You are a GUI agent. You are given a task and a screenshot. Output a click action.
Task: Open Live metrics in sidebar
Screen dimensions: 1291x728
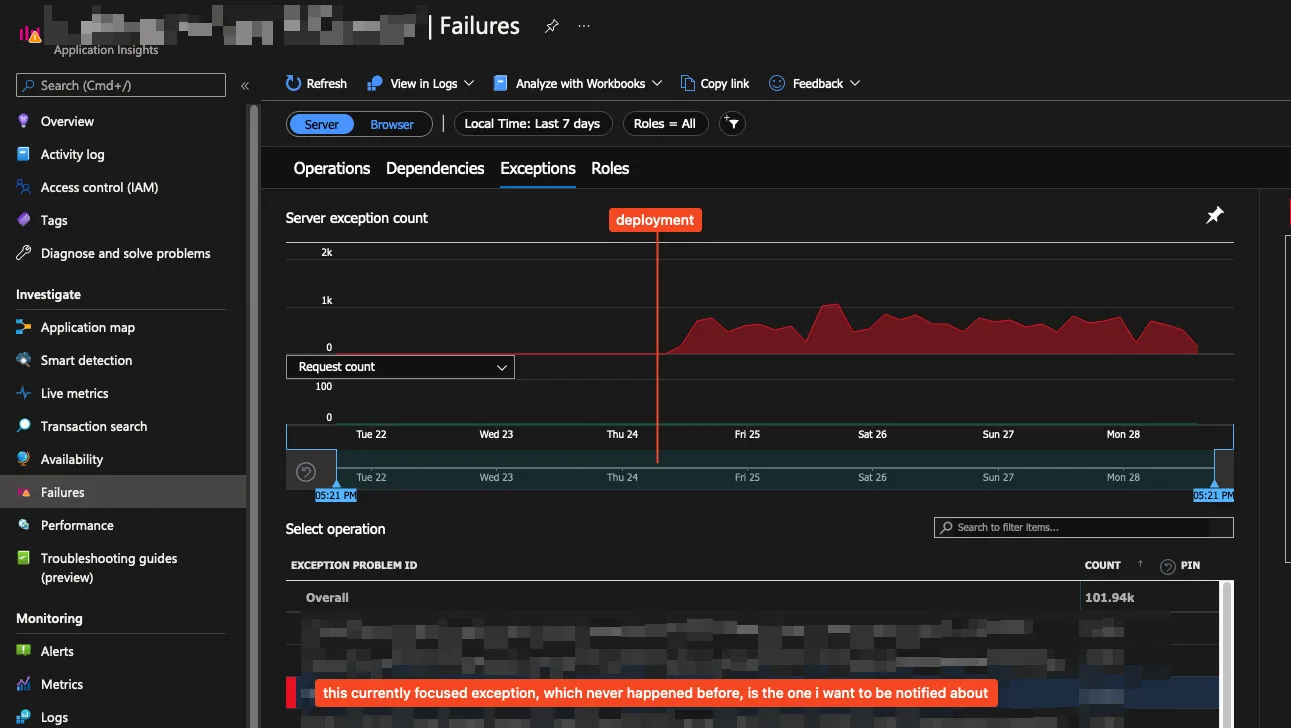click(74, 393)
